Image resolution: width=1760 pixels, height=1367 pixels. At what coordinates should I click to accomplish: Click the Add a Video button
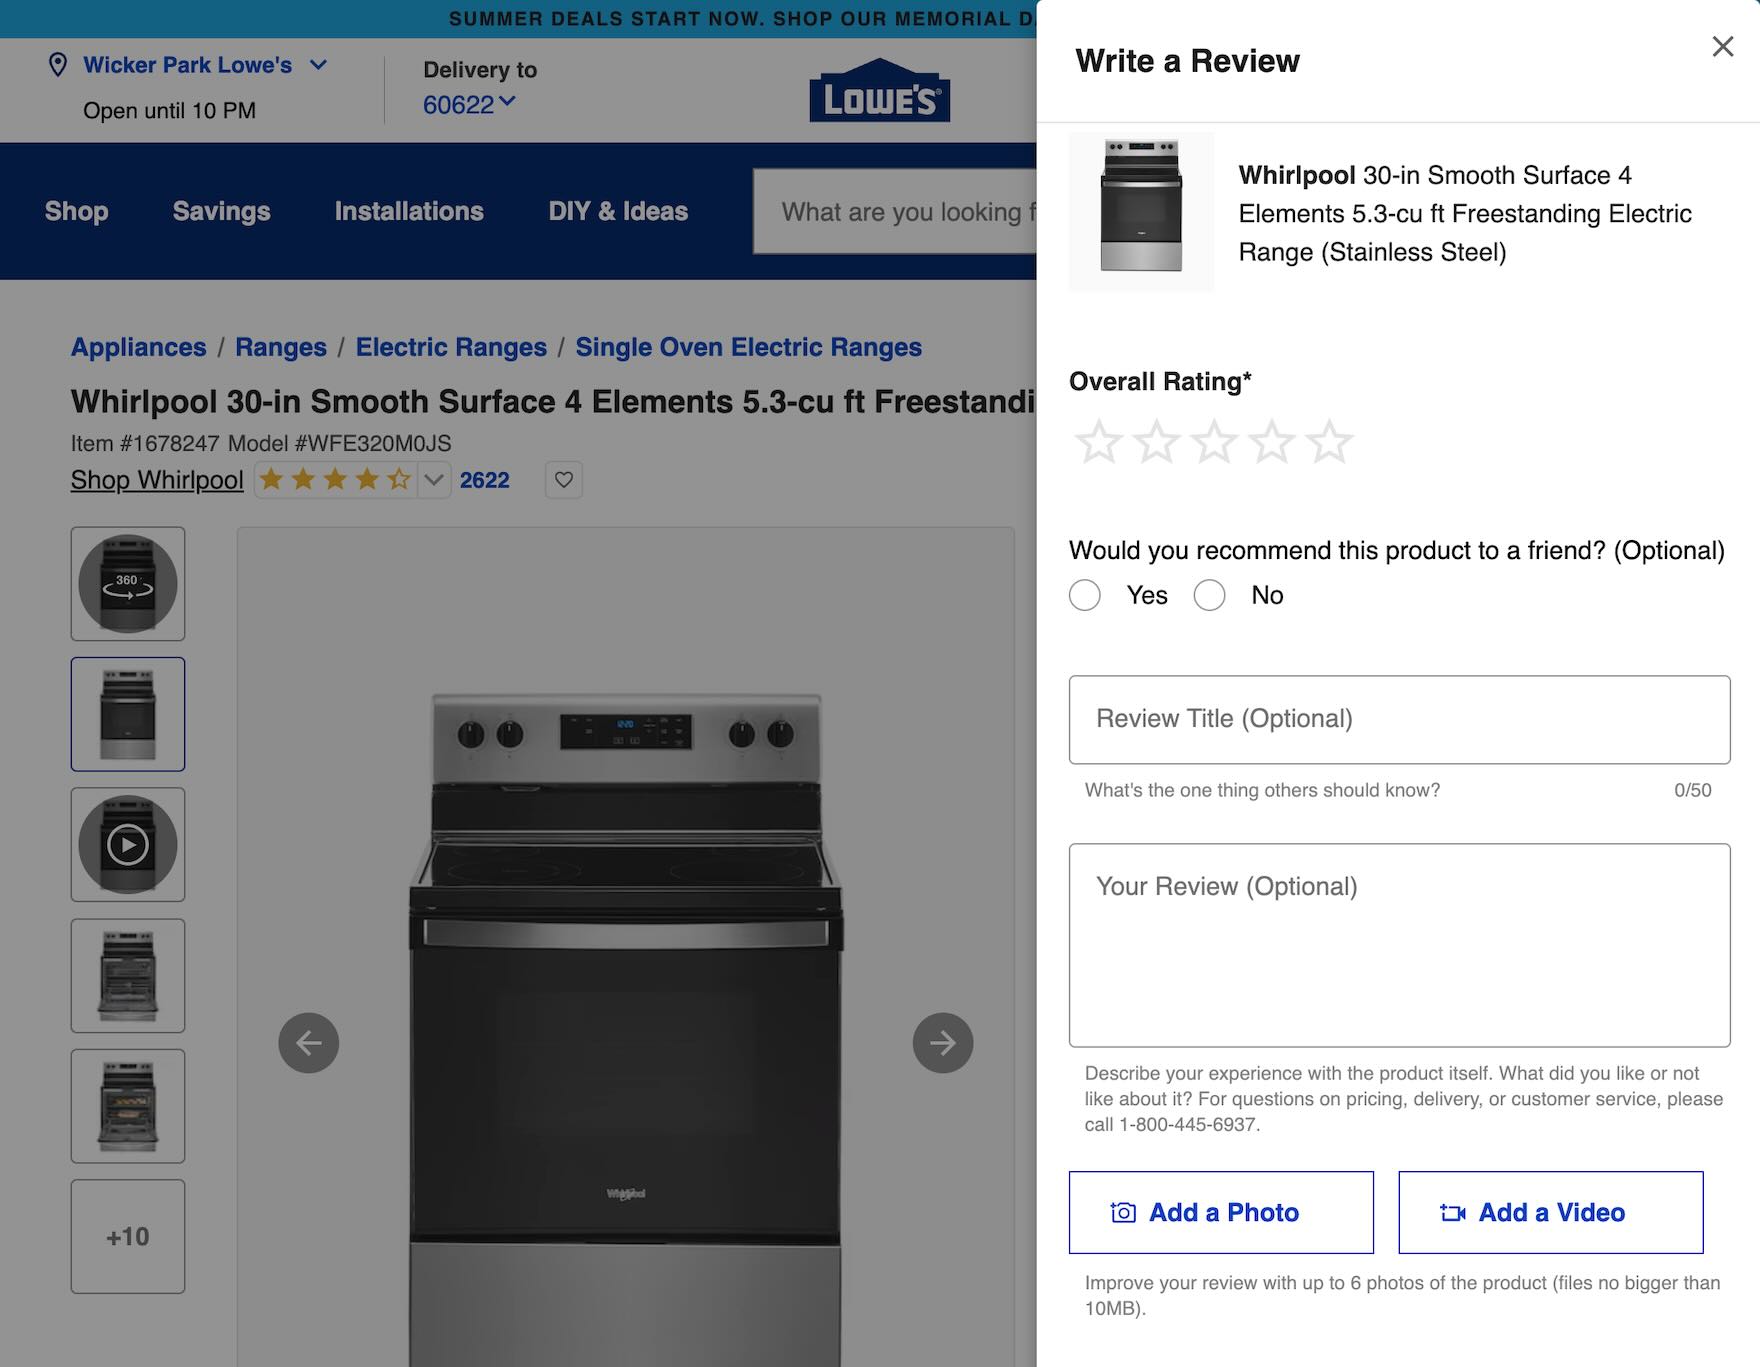coord(1550,1212)
